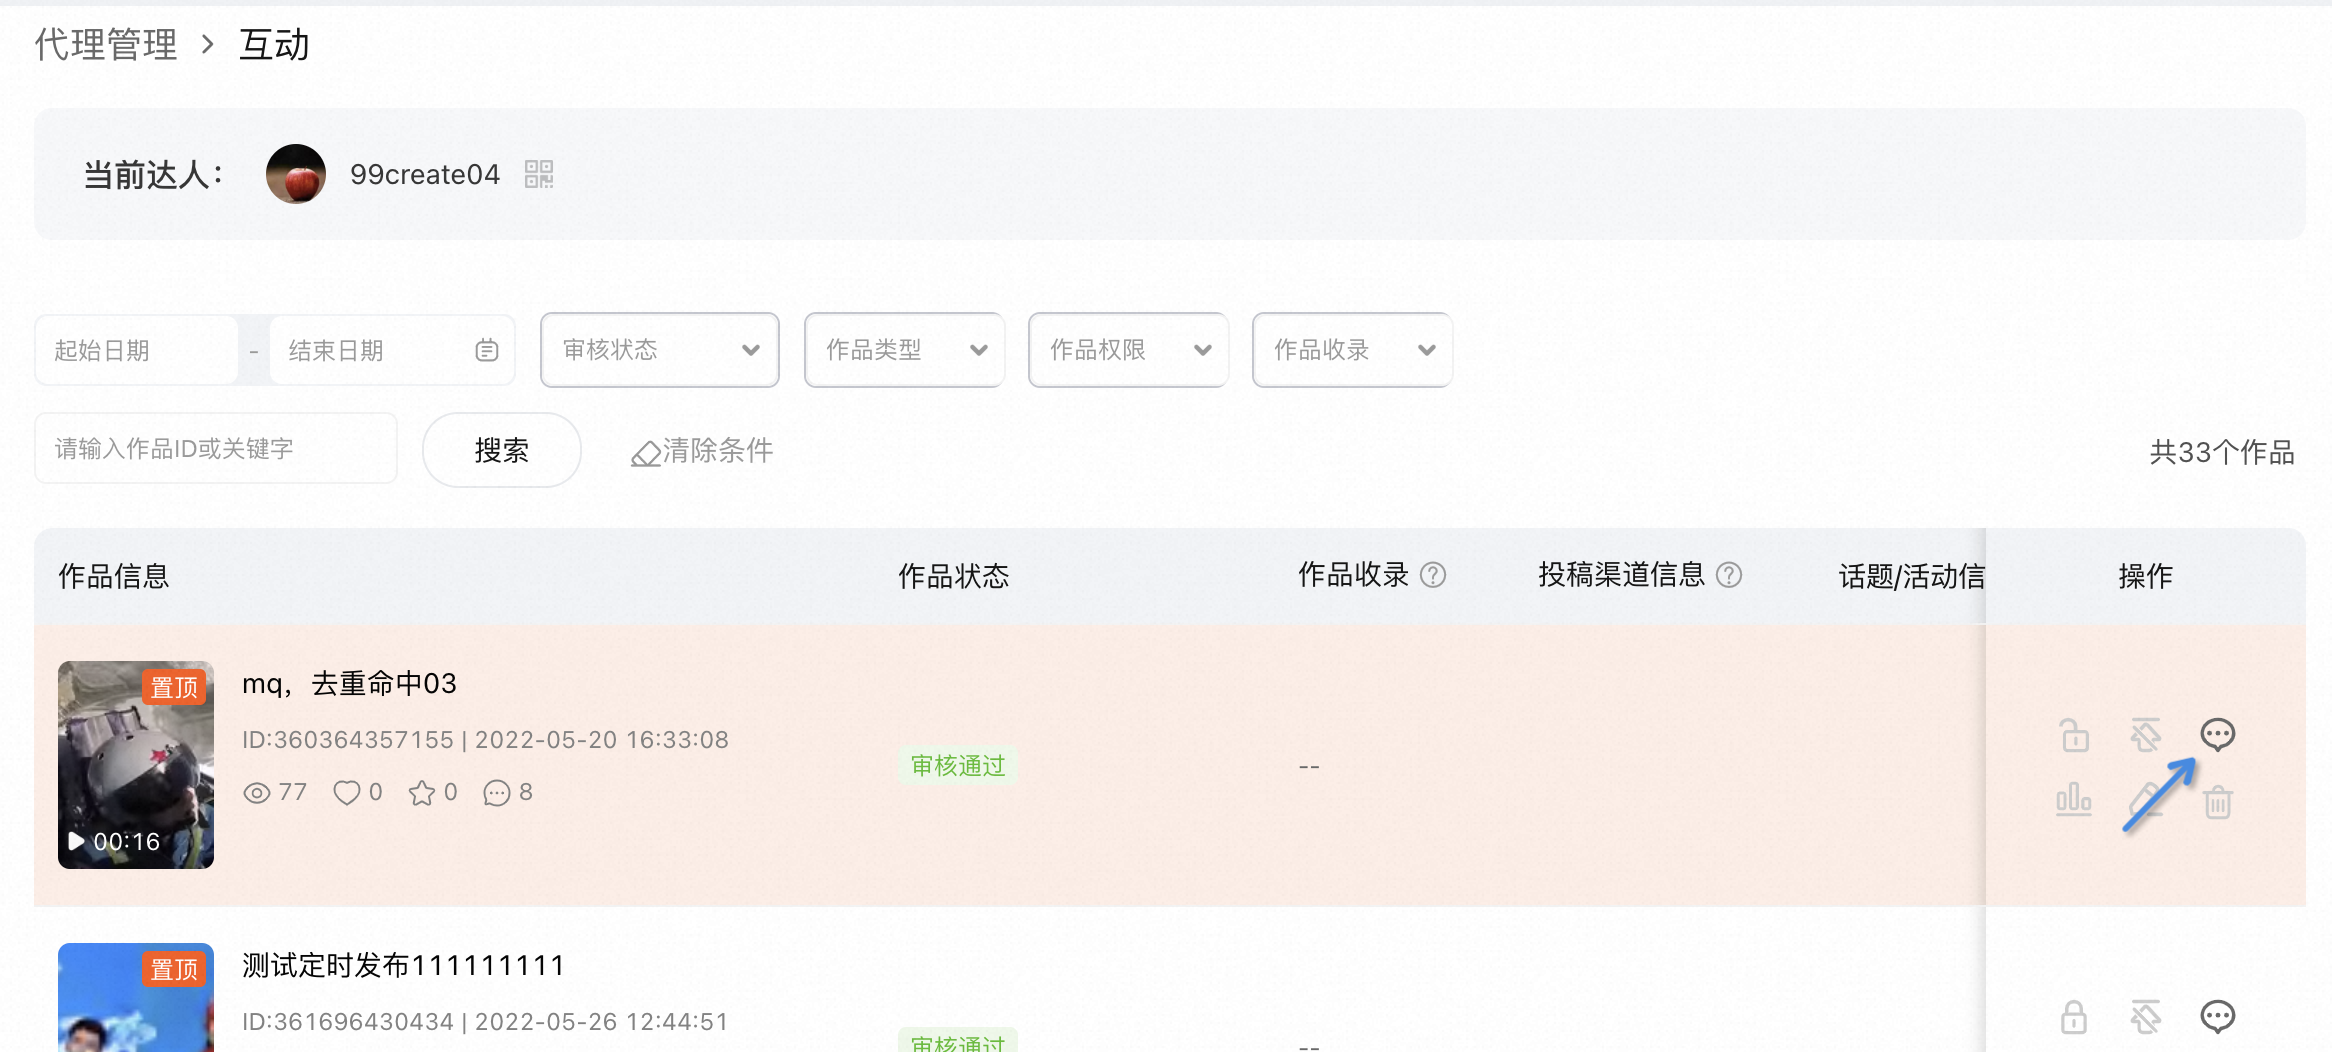Click the eye view-count icon showing 77

tap(257, 793)
